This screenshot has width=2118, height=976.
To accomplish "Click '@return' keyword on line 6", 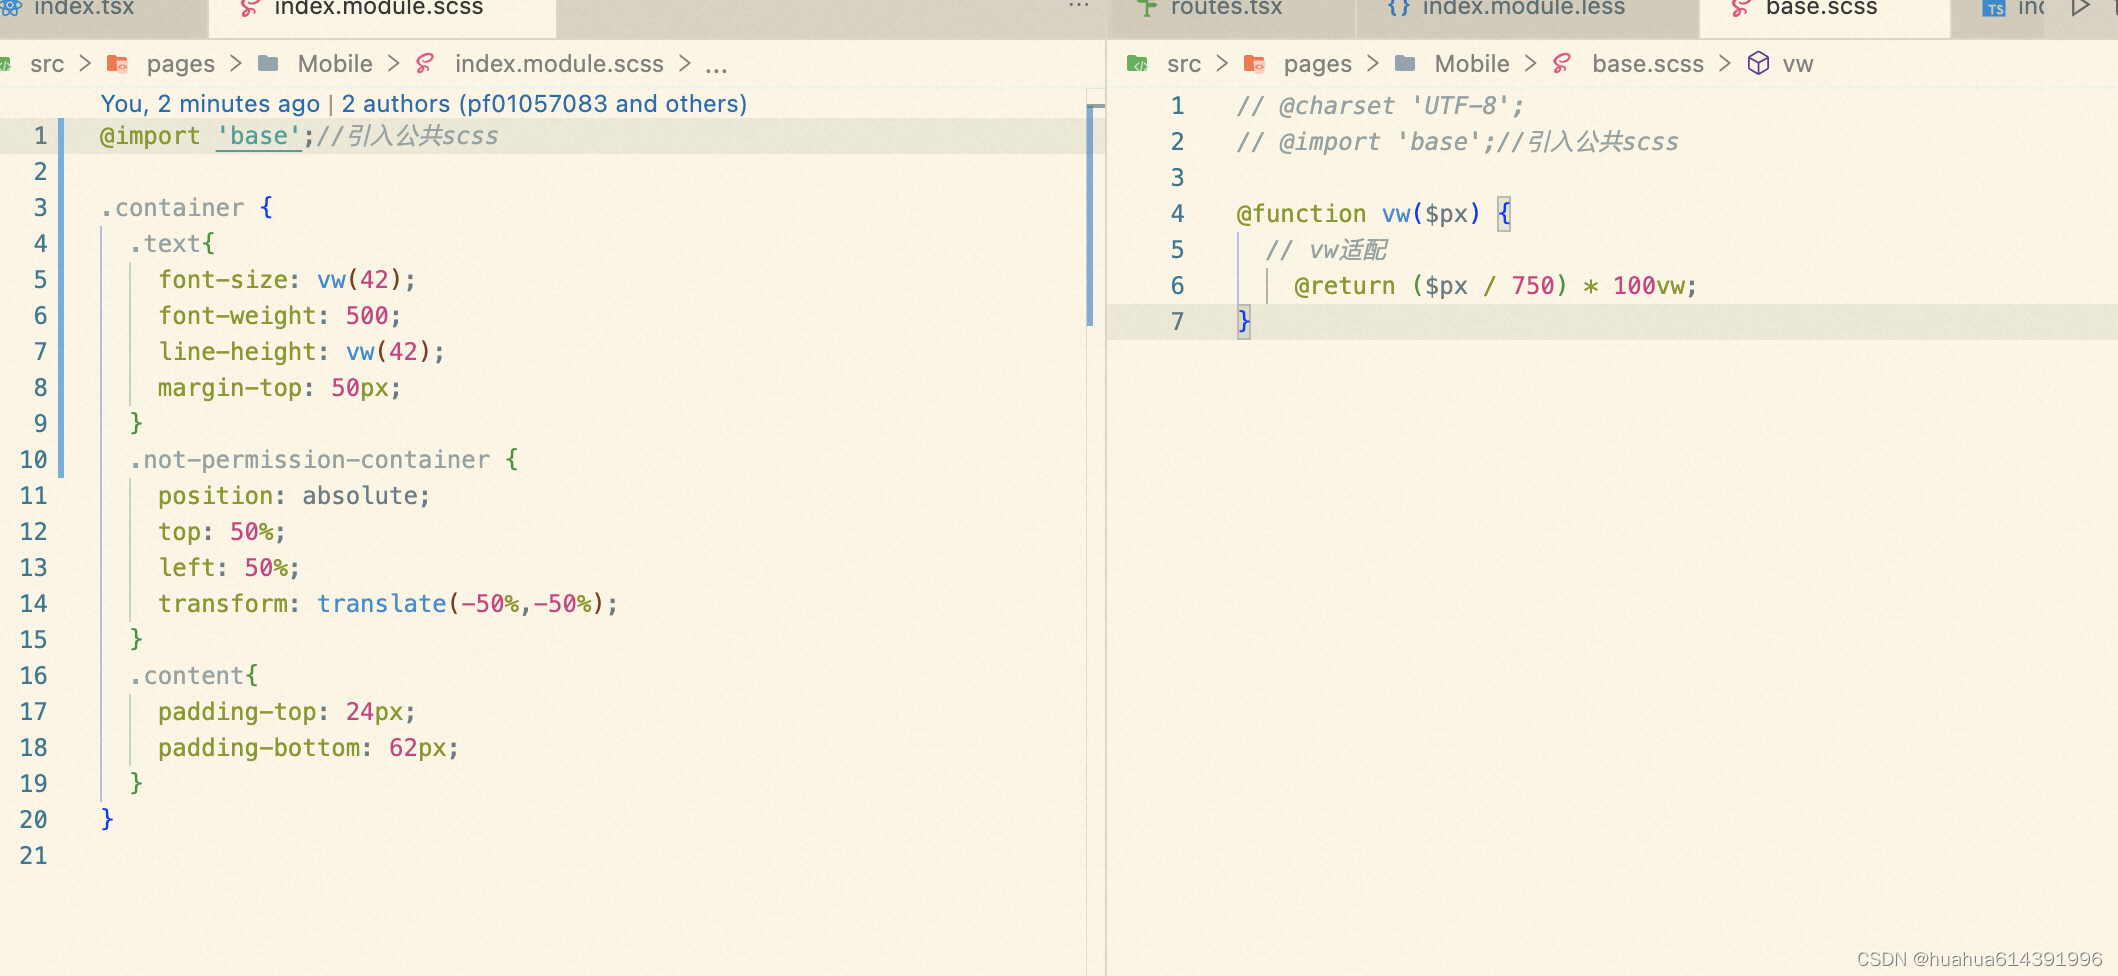I will (x=1344, y=286).
